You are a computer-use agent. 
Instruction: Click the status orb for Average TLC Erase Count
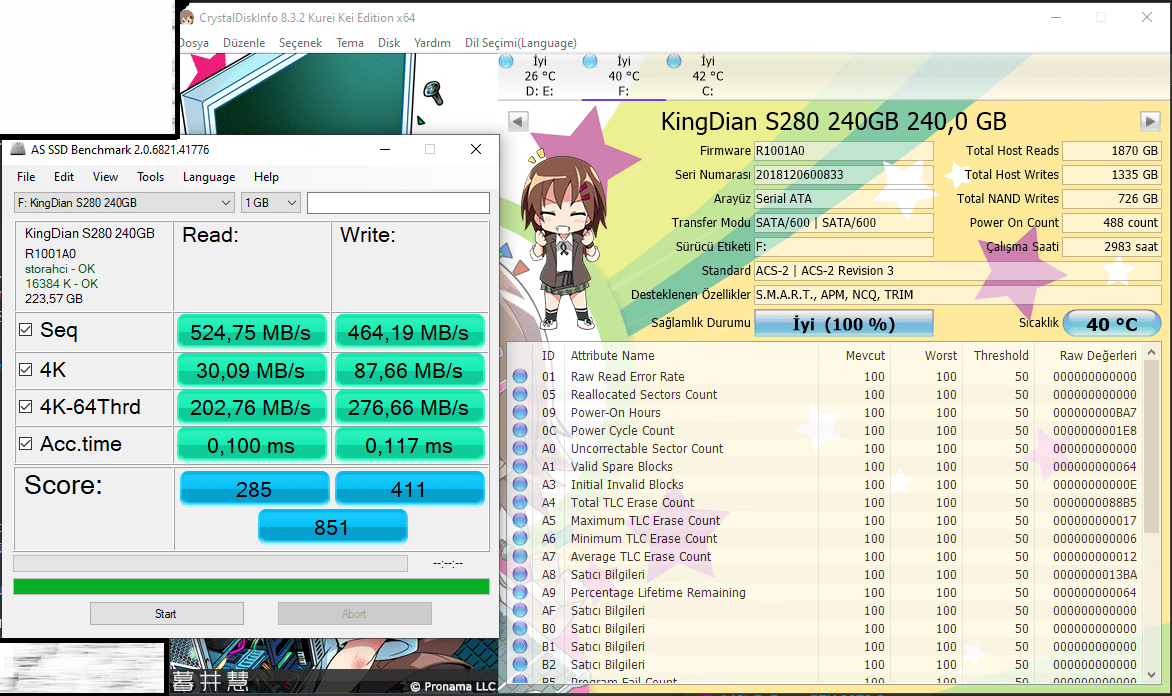pyautogui.click(x=520, y=555)
